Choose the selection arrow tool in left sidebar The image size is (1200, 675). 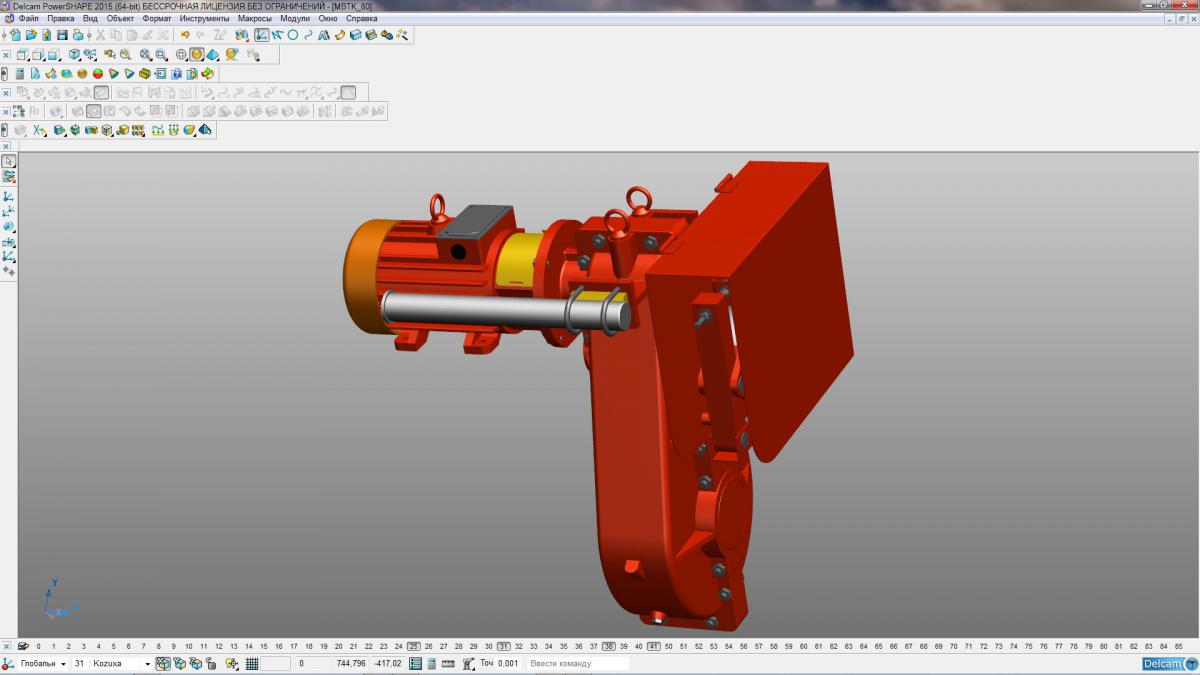(x=9, y=161)
